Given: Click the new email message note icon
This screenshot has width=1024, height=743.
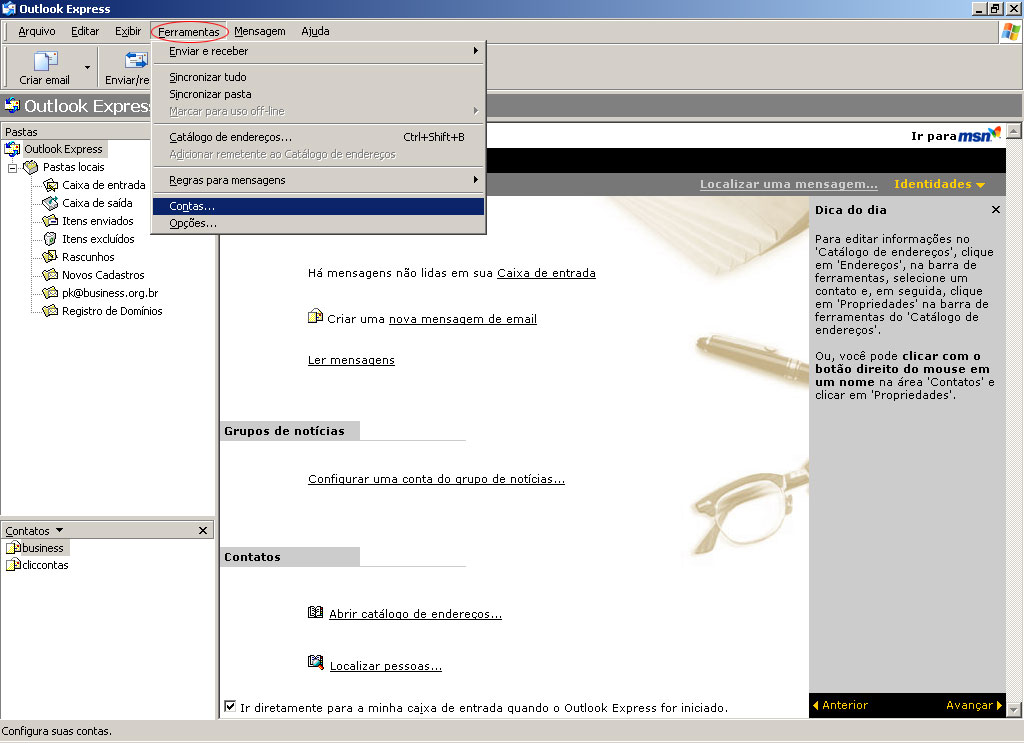Looking at the screenshot, I should tap(315, 316).
